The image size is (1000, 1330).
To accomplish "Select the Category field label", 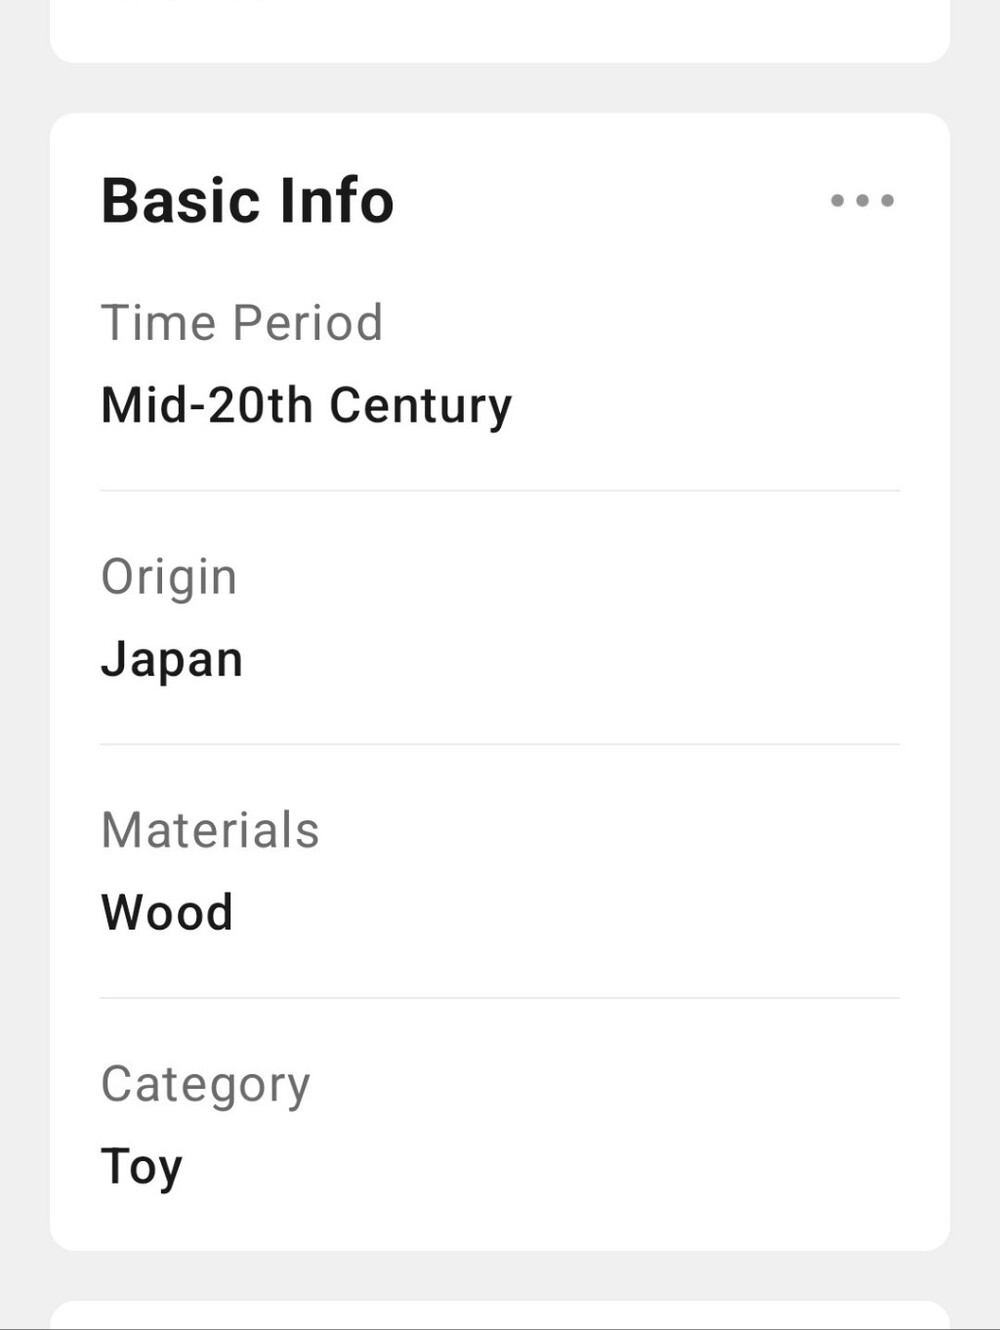I will 206,1085.
